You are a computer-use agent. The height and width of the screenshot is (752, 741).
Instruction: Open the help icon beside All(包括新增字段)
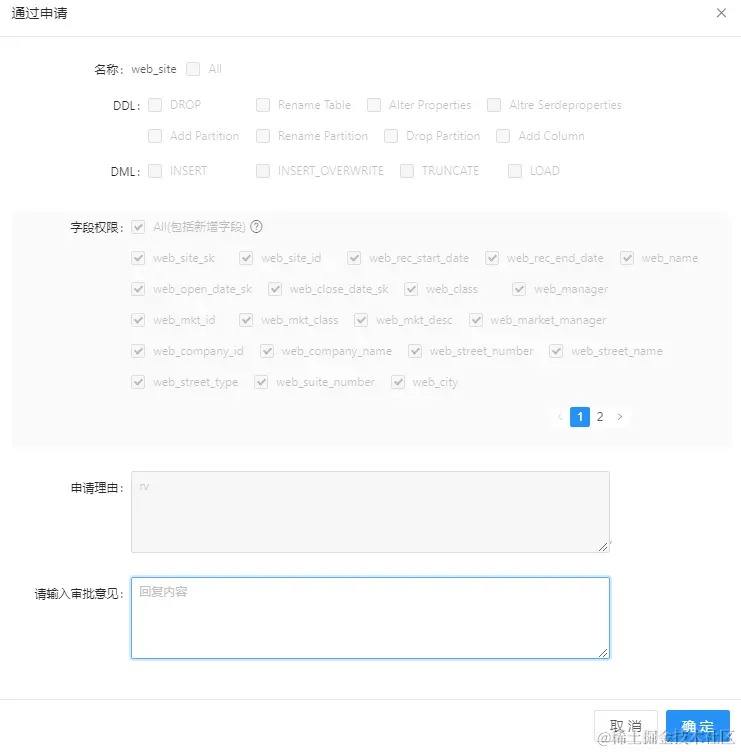coord(257,226)
